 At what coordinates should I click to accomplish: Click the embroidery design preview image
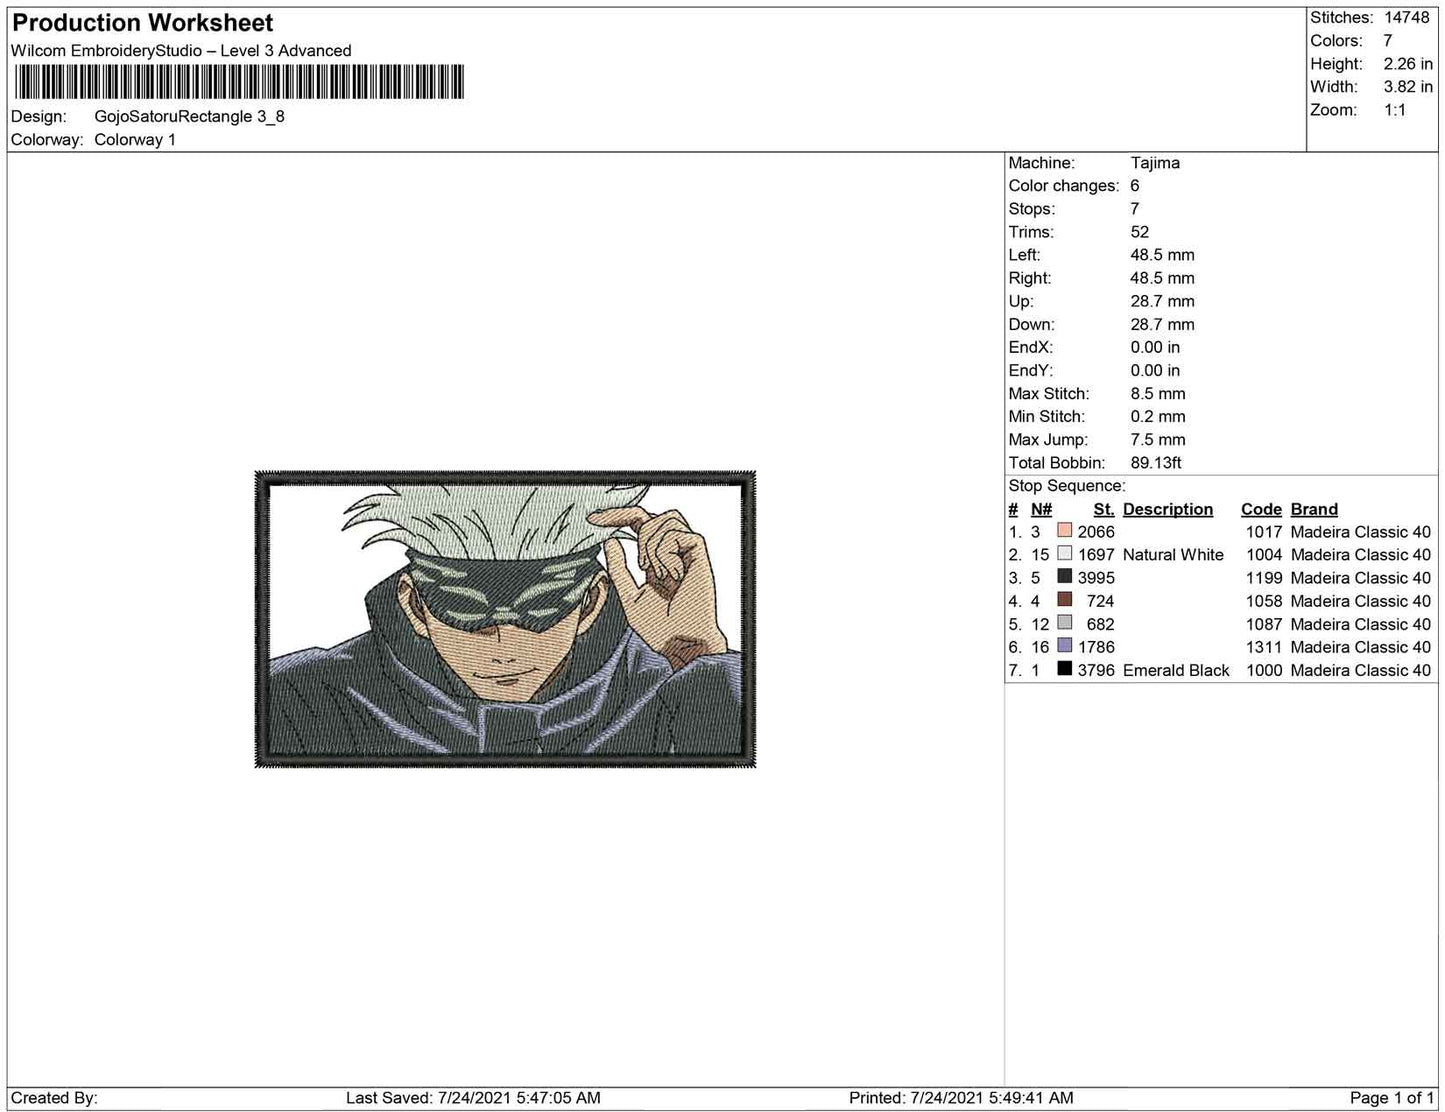pyautogui.click(x=505, y=619)
